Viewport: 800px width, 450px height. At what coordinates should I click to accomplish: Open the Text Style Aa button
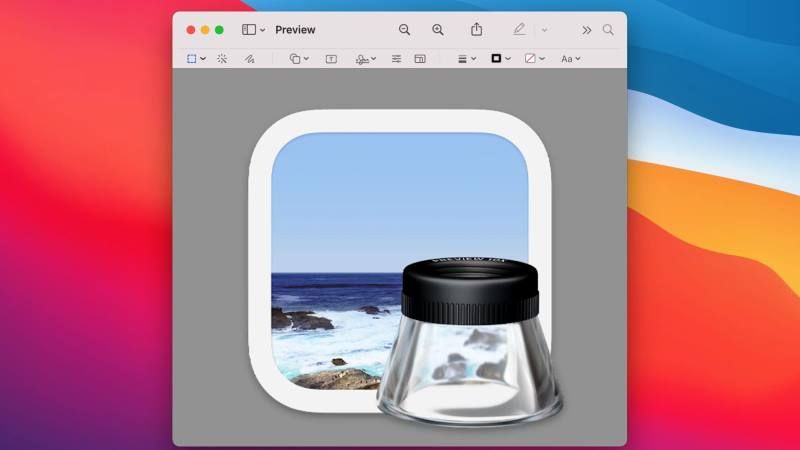(x=566, y=59)
